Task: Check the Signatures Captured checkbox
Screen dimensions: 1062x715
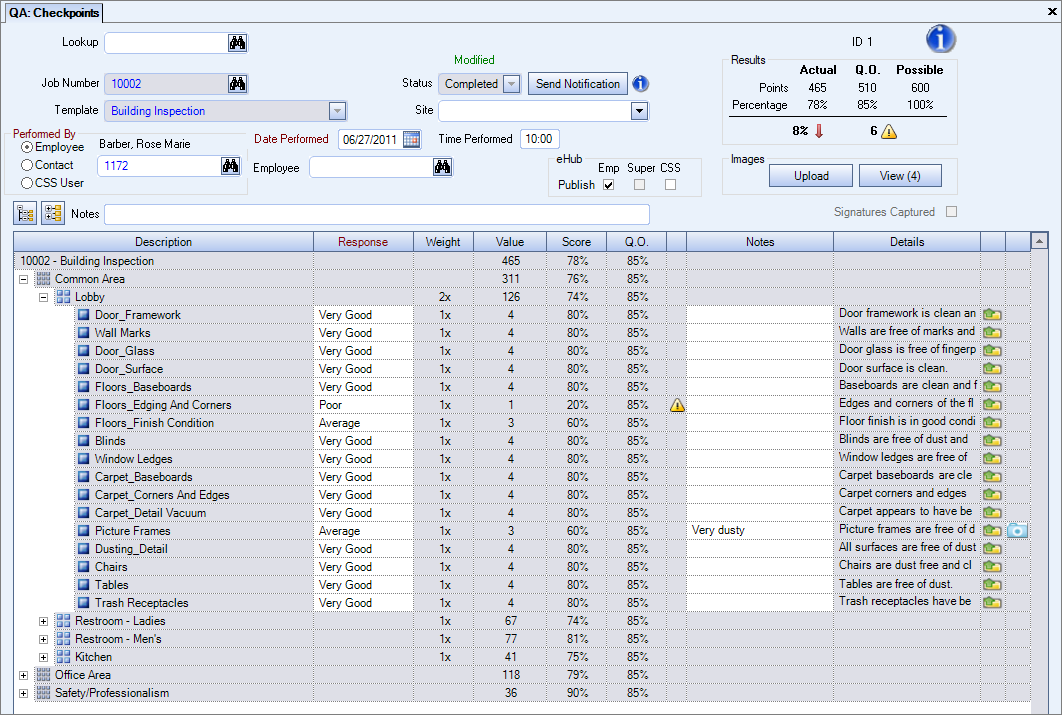Action: [x=951, y=211]
